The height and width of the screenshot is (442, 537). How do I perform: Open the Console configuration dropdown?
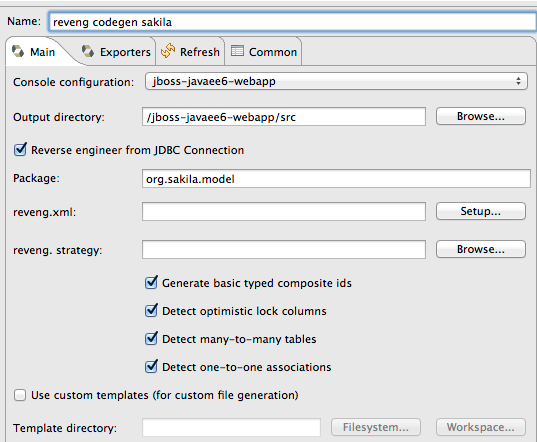tap(336, 81)
